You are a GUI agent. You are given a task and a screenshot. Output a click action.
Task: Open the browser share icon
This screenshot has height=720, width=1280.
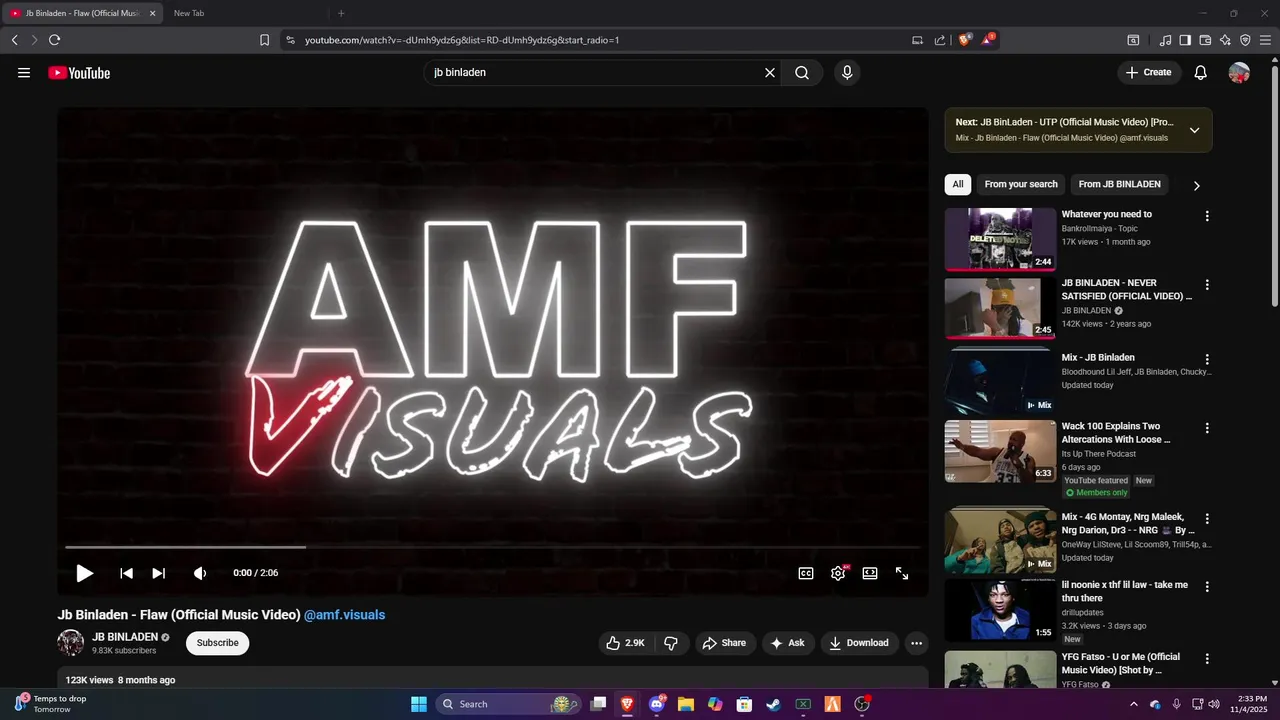point(940,40)
